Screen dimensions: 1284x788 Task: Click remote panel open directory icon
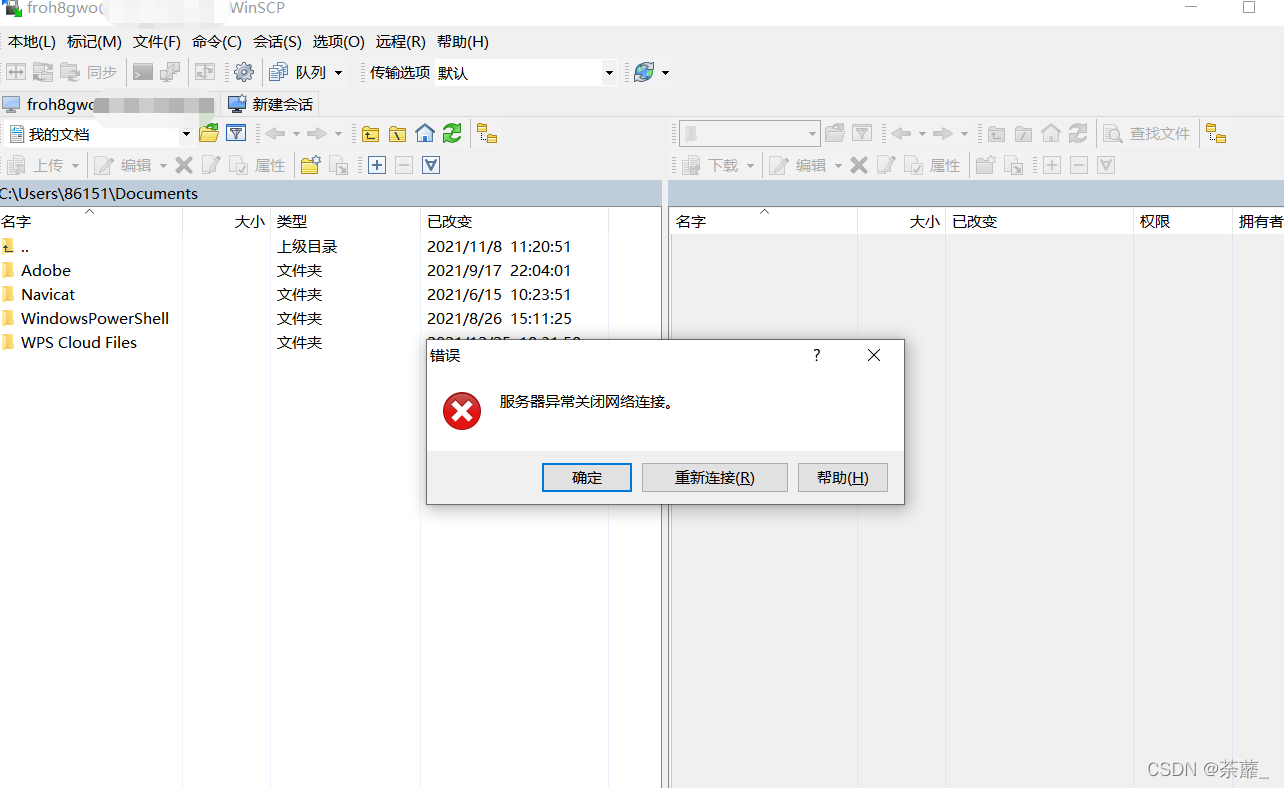point(835,133)
